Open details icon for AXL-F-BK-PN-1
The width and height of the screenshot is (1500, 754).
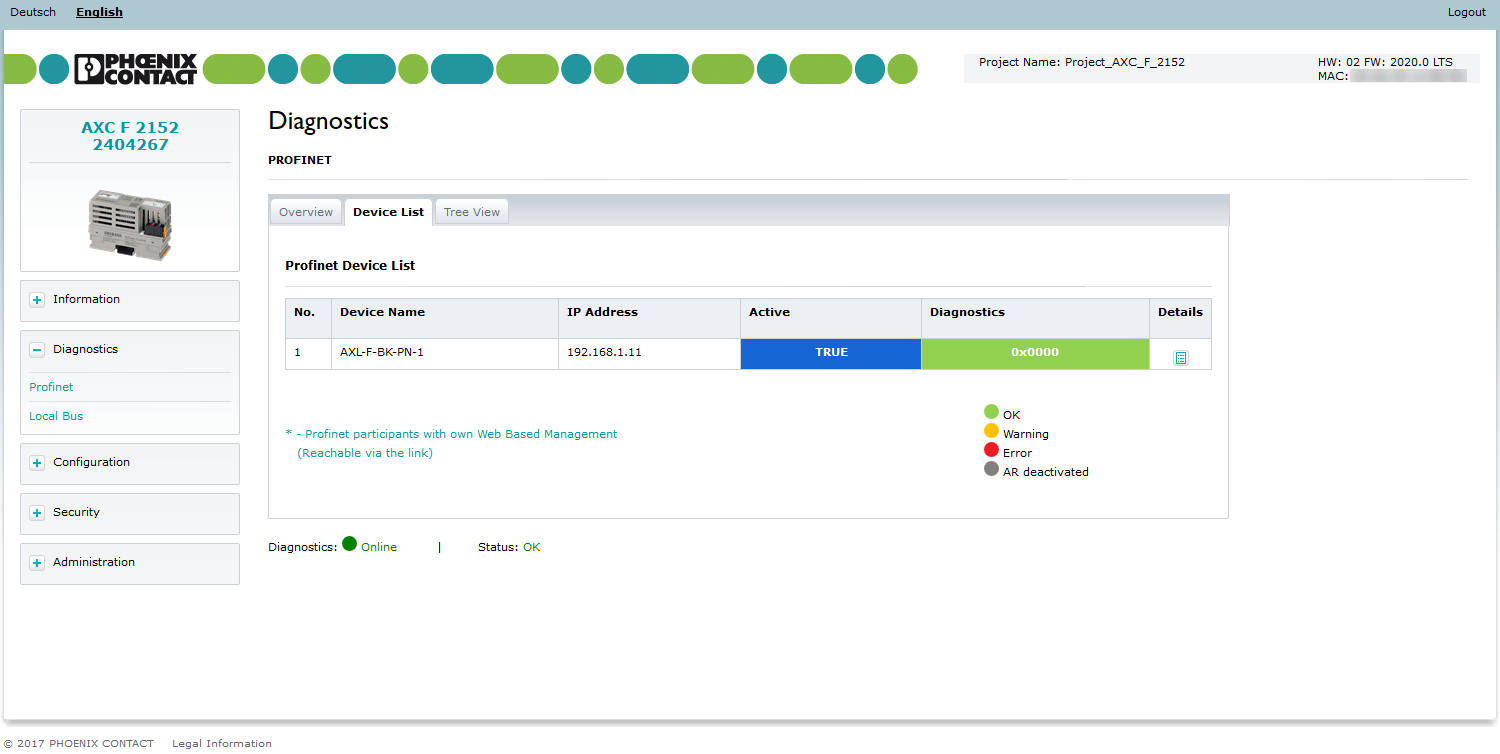[1180, 357]
